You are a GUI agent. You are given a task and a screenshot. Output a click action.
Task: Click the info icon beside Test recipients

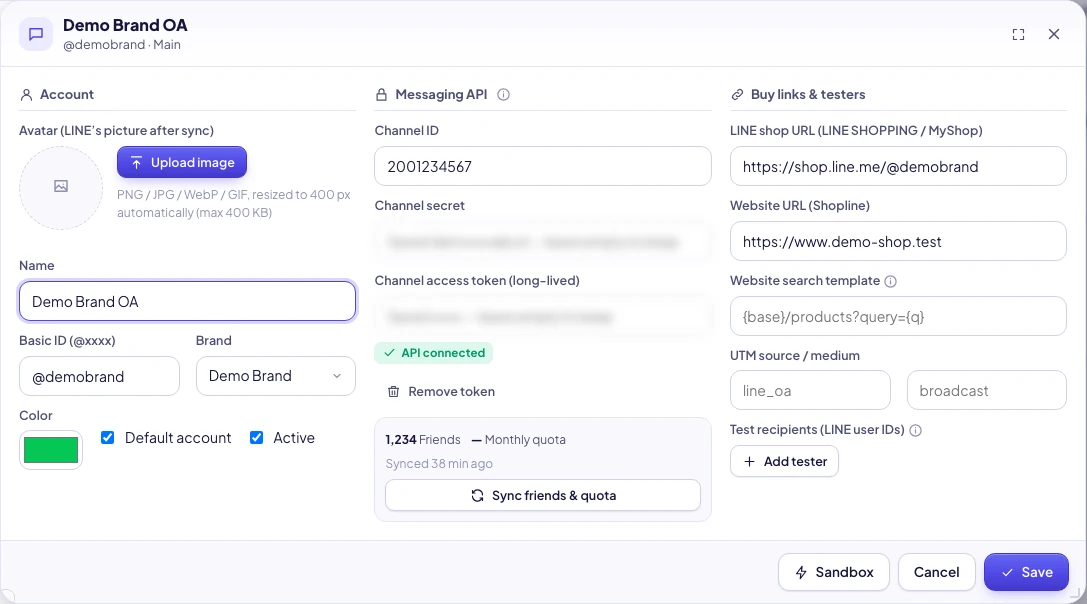tap(915, 430)
